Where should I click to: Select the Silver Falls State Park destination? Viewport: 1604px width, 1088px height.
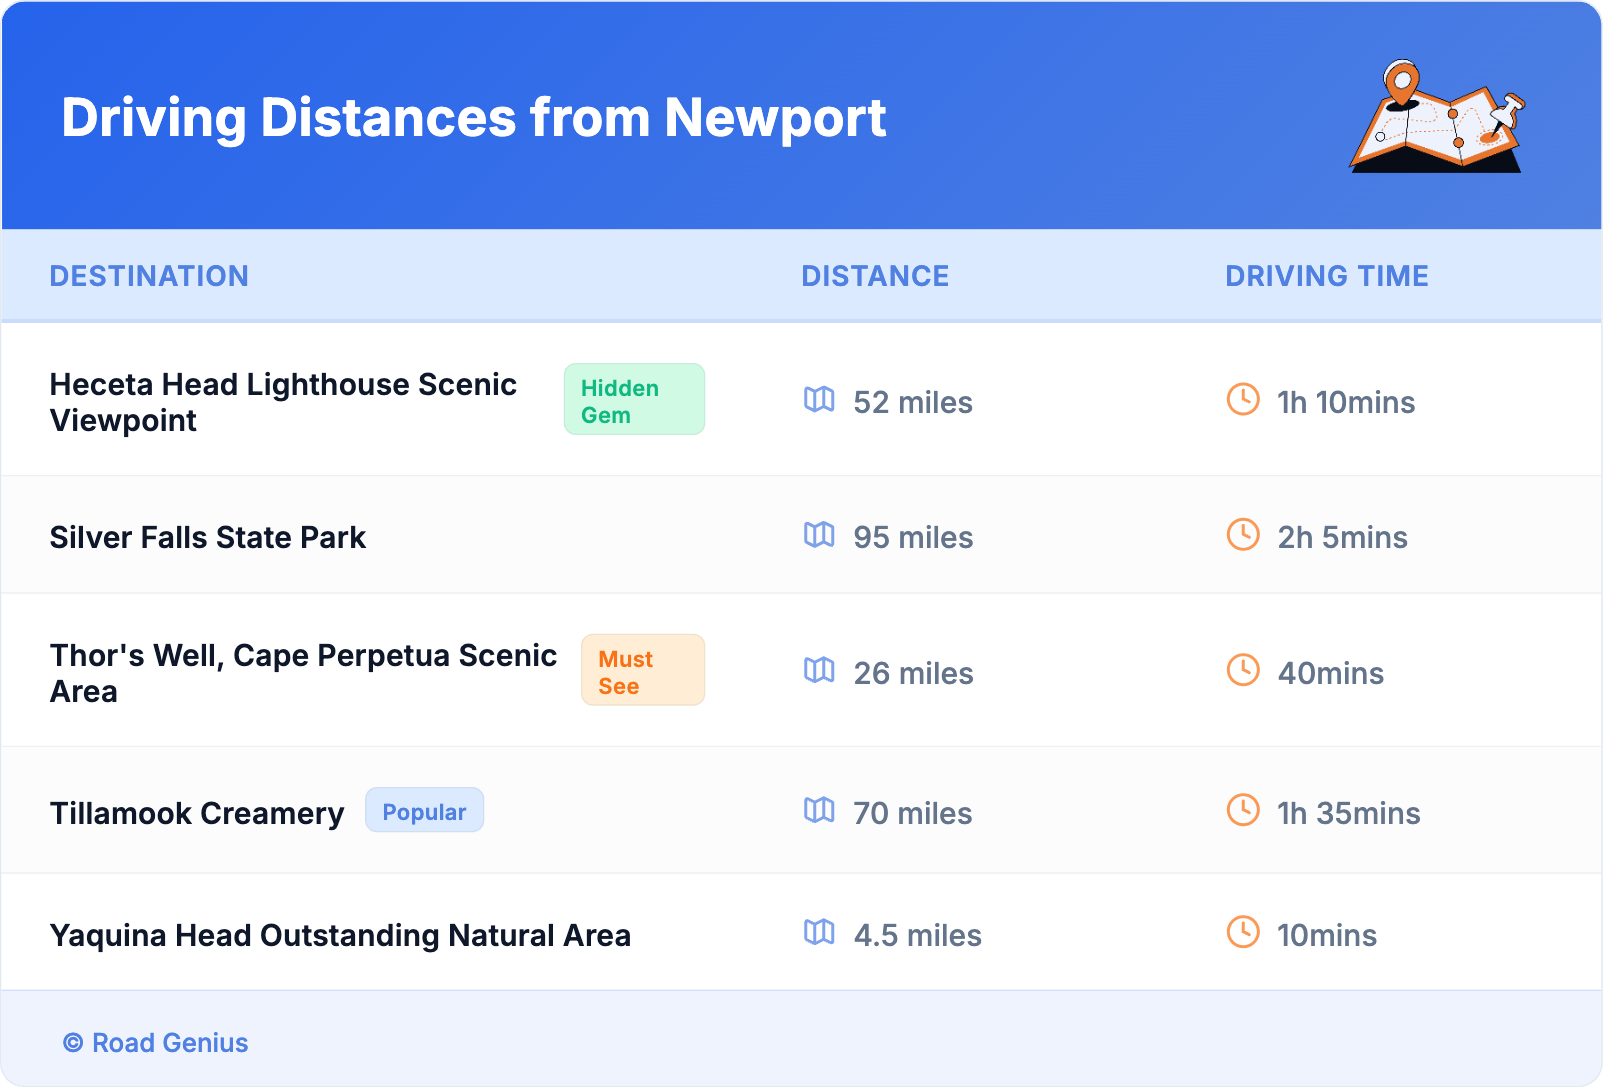[x=208, y=538]
